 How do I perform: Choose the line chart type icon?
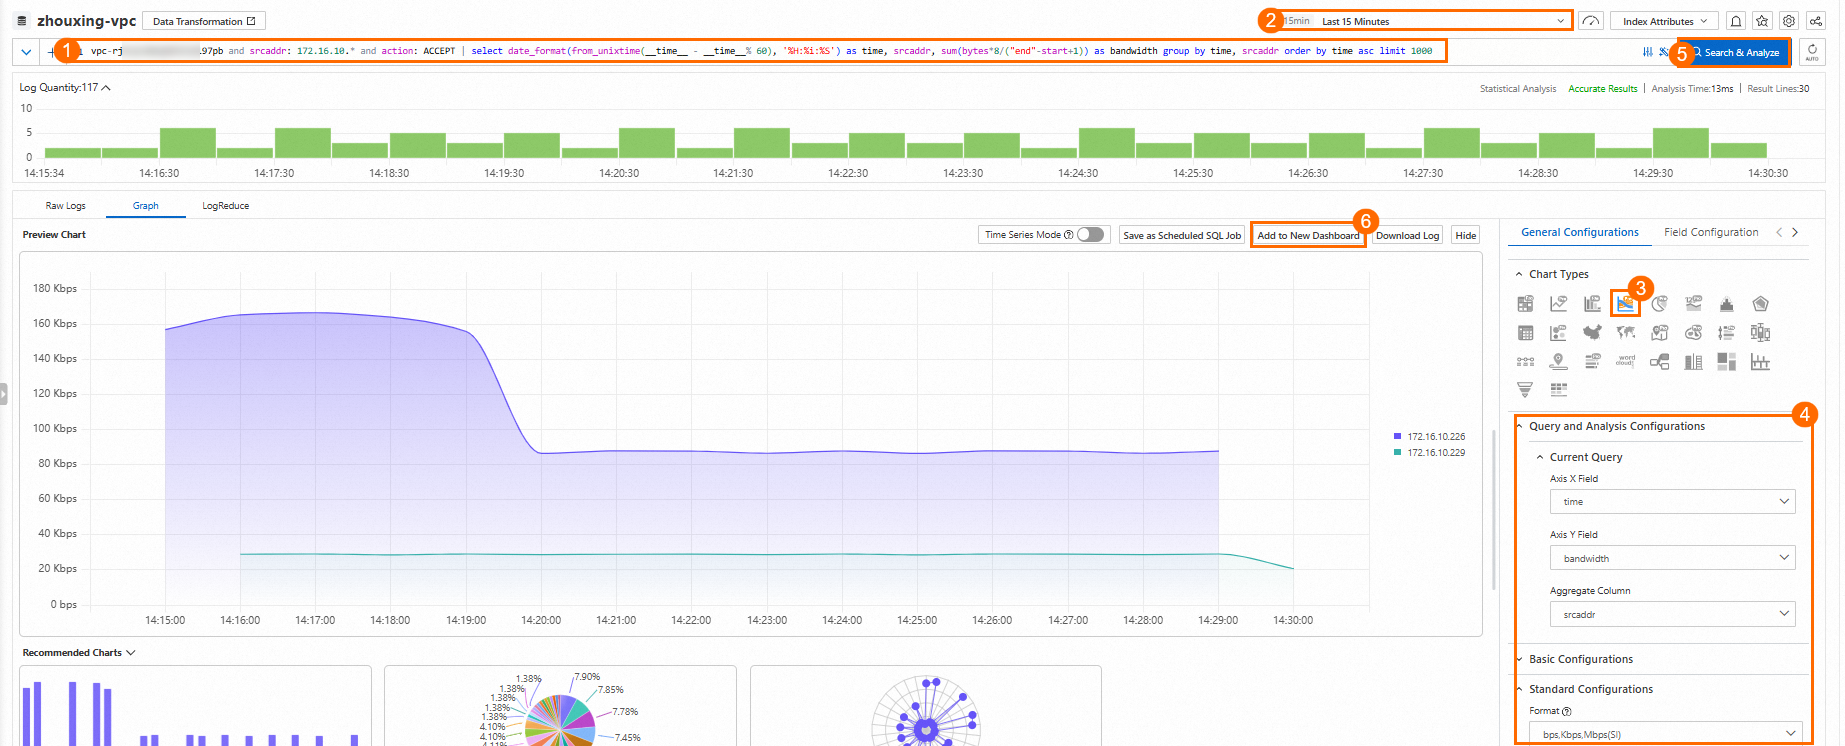1559,304
